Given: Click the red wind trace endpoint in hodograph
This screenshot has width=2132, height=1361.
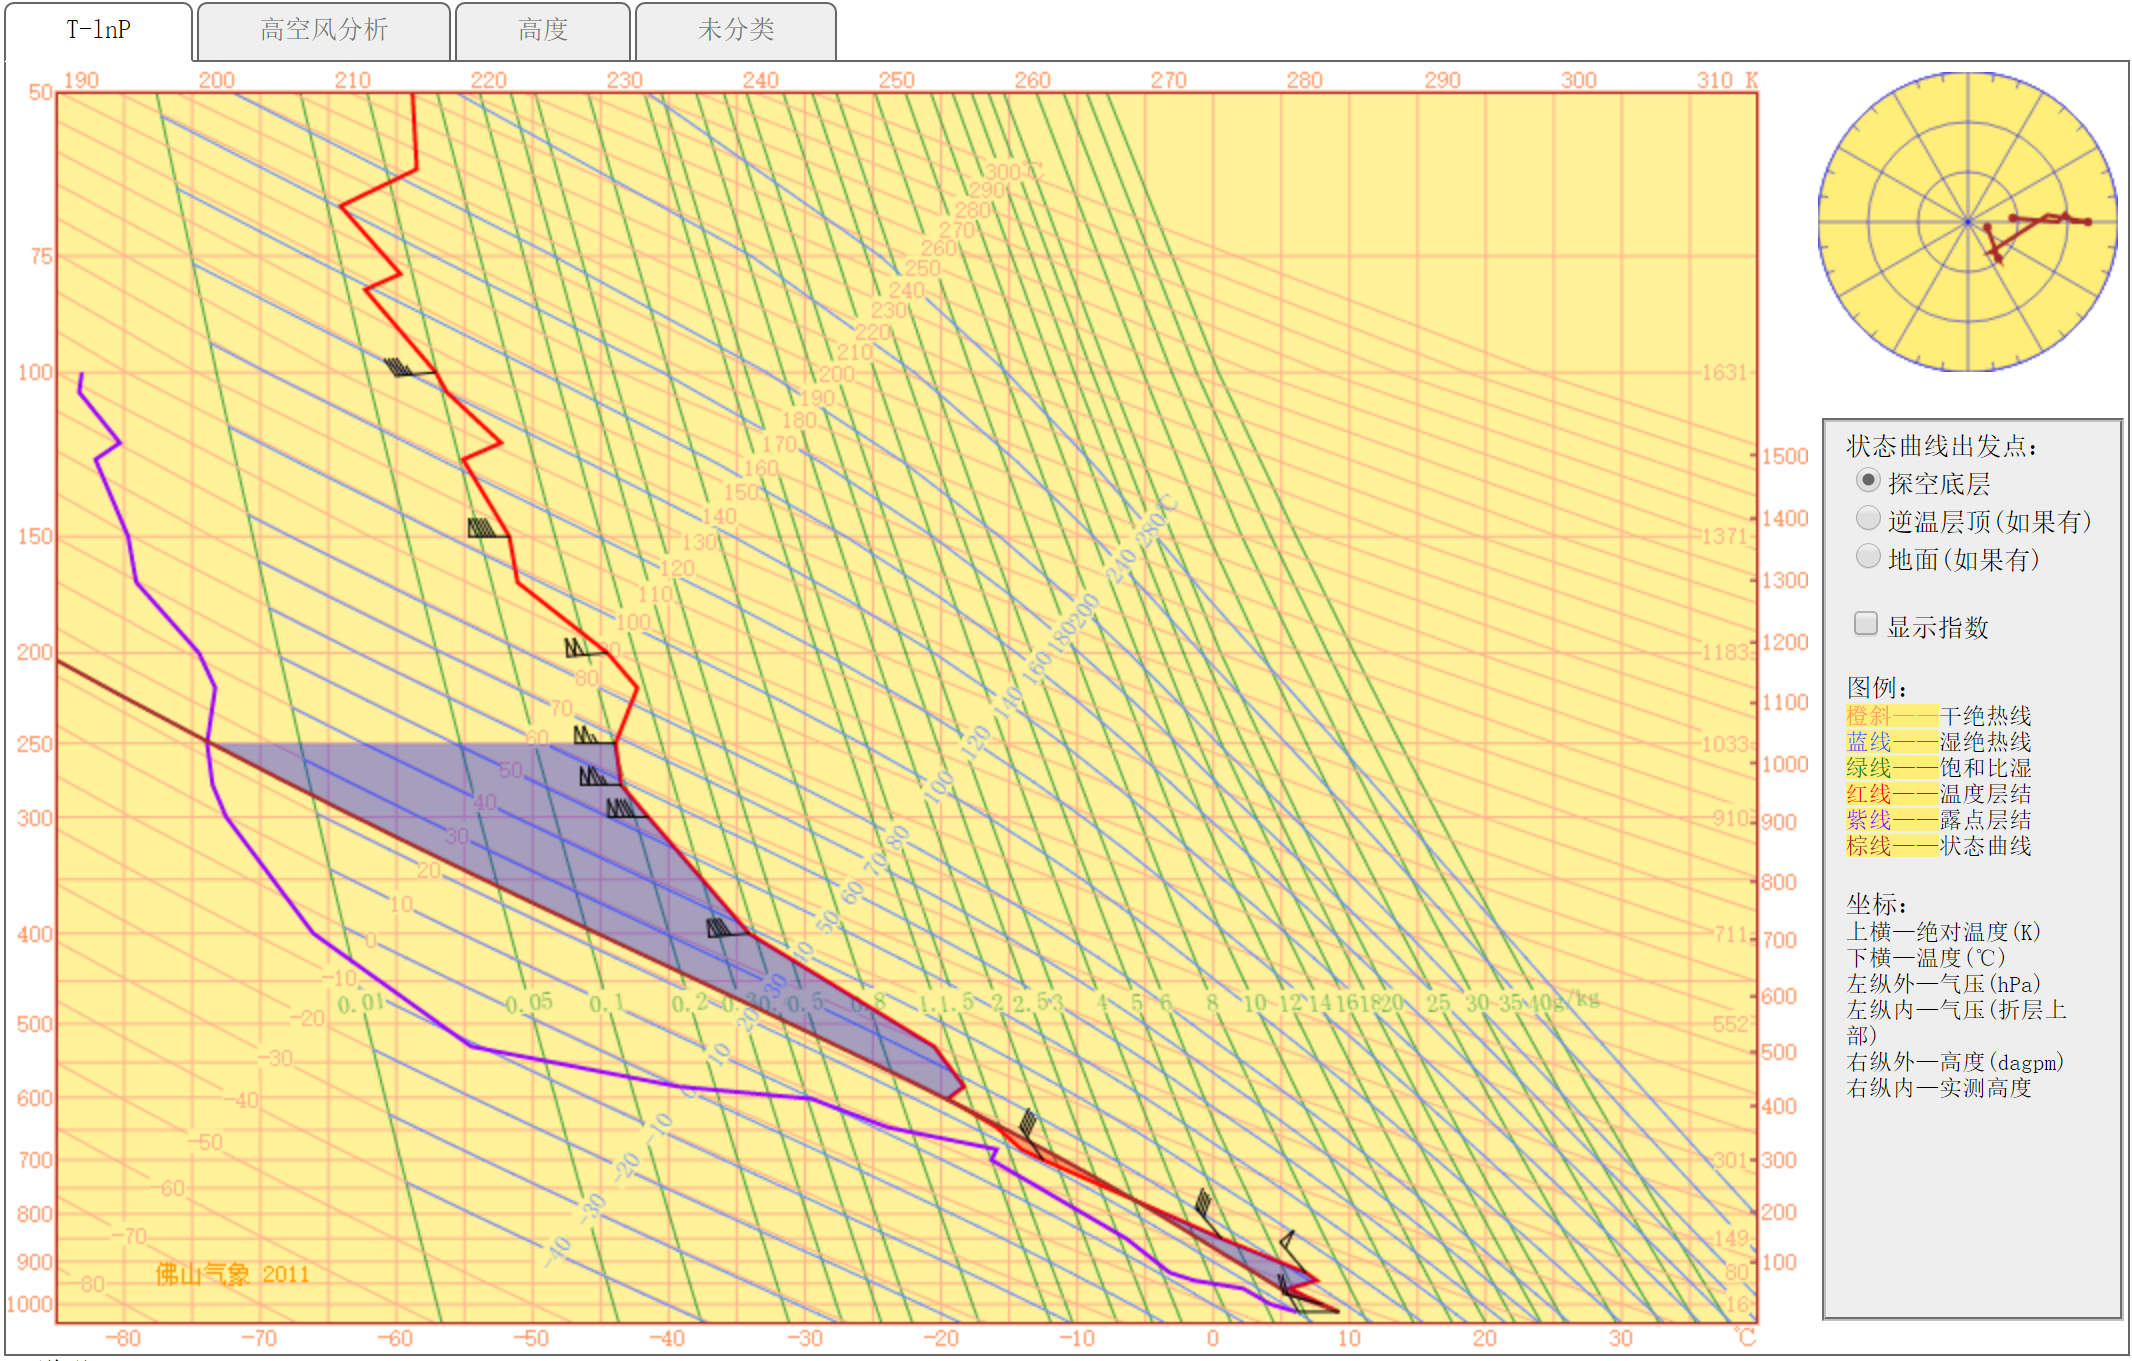Looking at the screenshot, I should [x=2087, y=221].
